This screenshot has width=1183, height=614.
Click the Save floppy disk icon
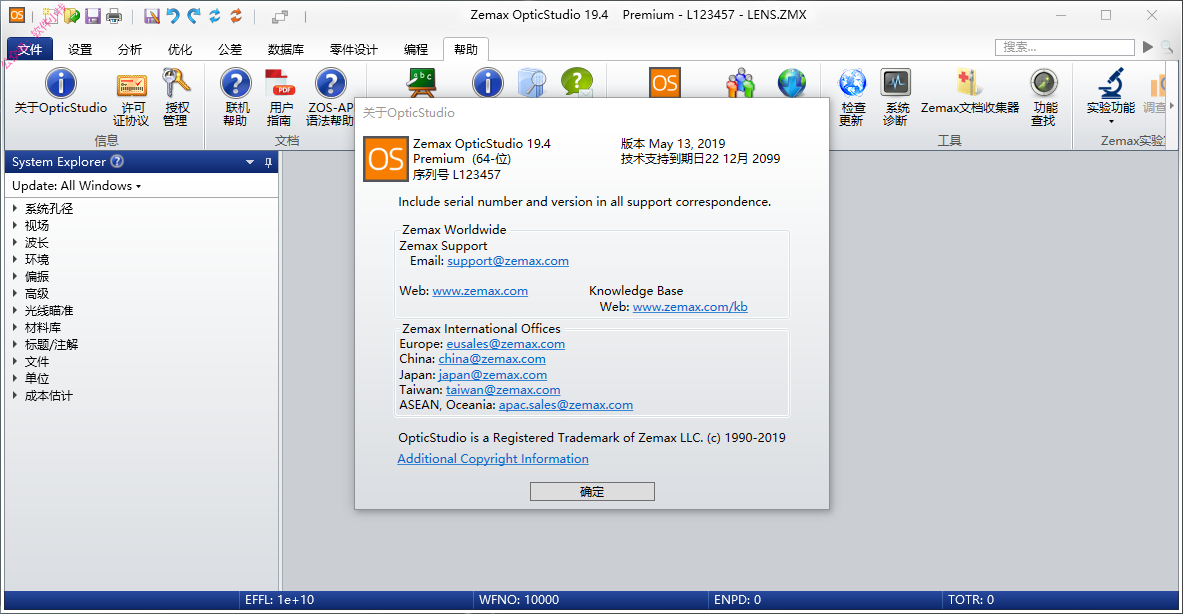pos(93,16)
